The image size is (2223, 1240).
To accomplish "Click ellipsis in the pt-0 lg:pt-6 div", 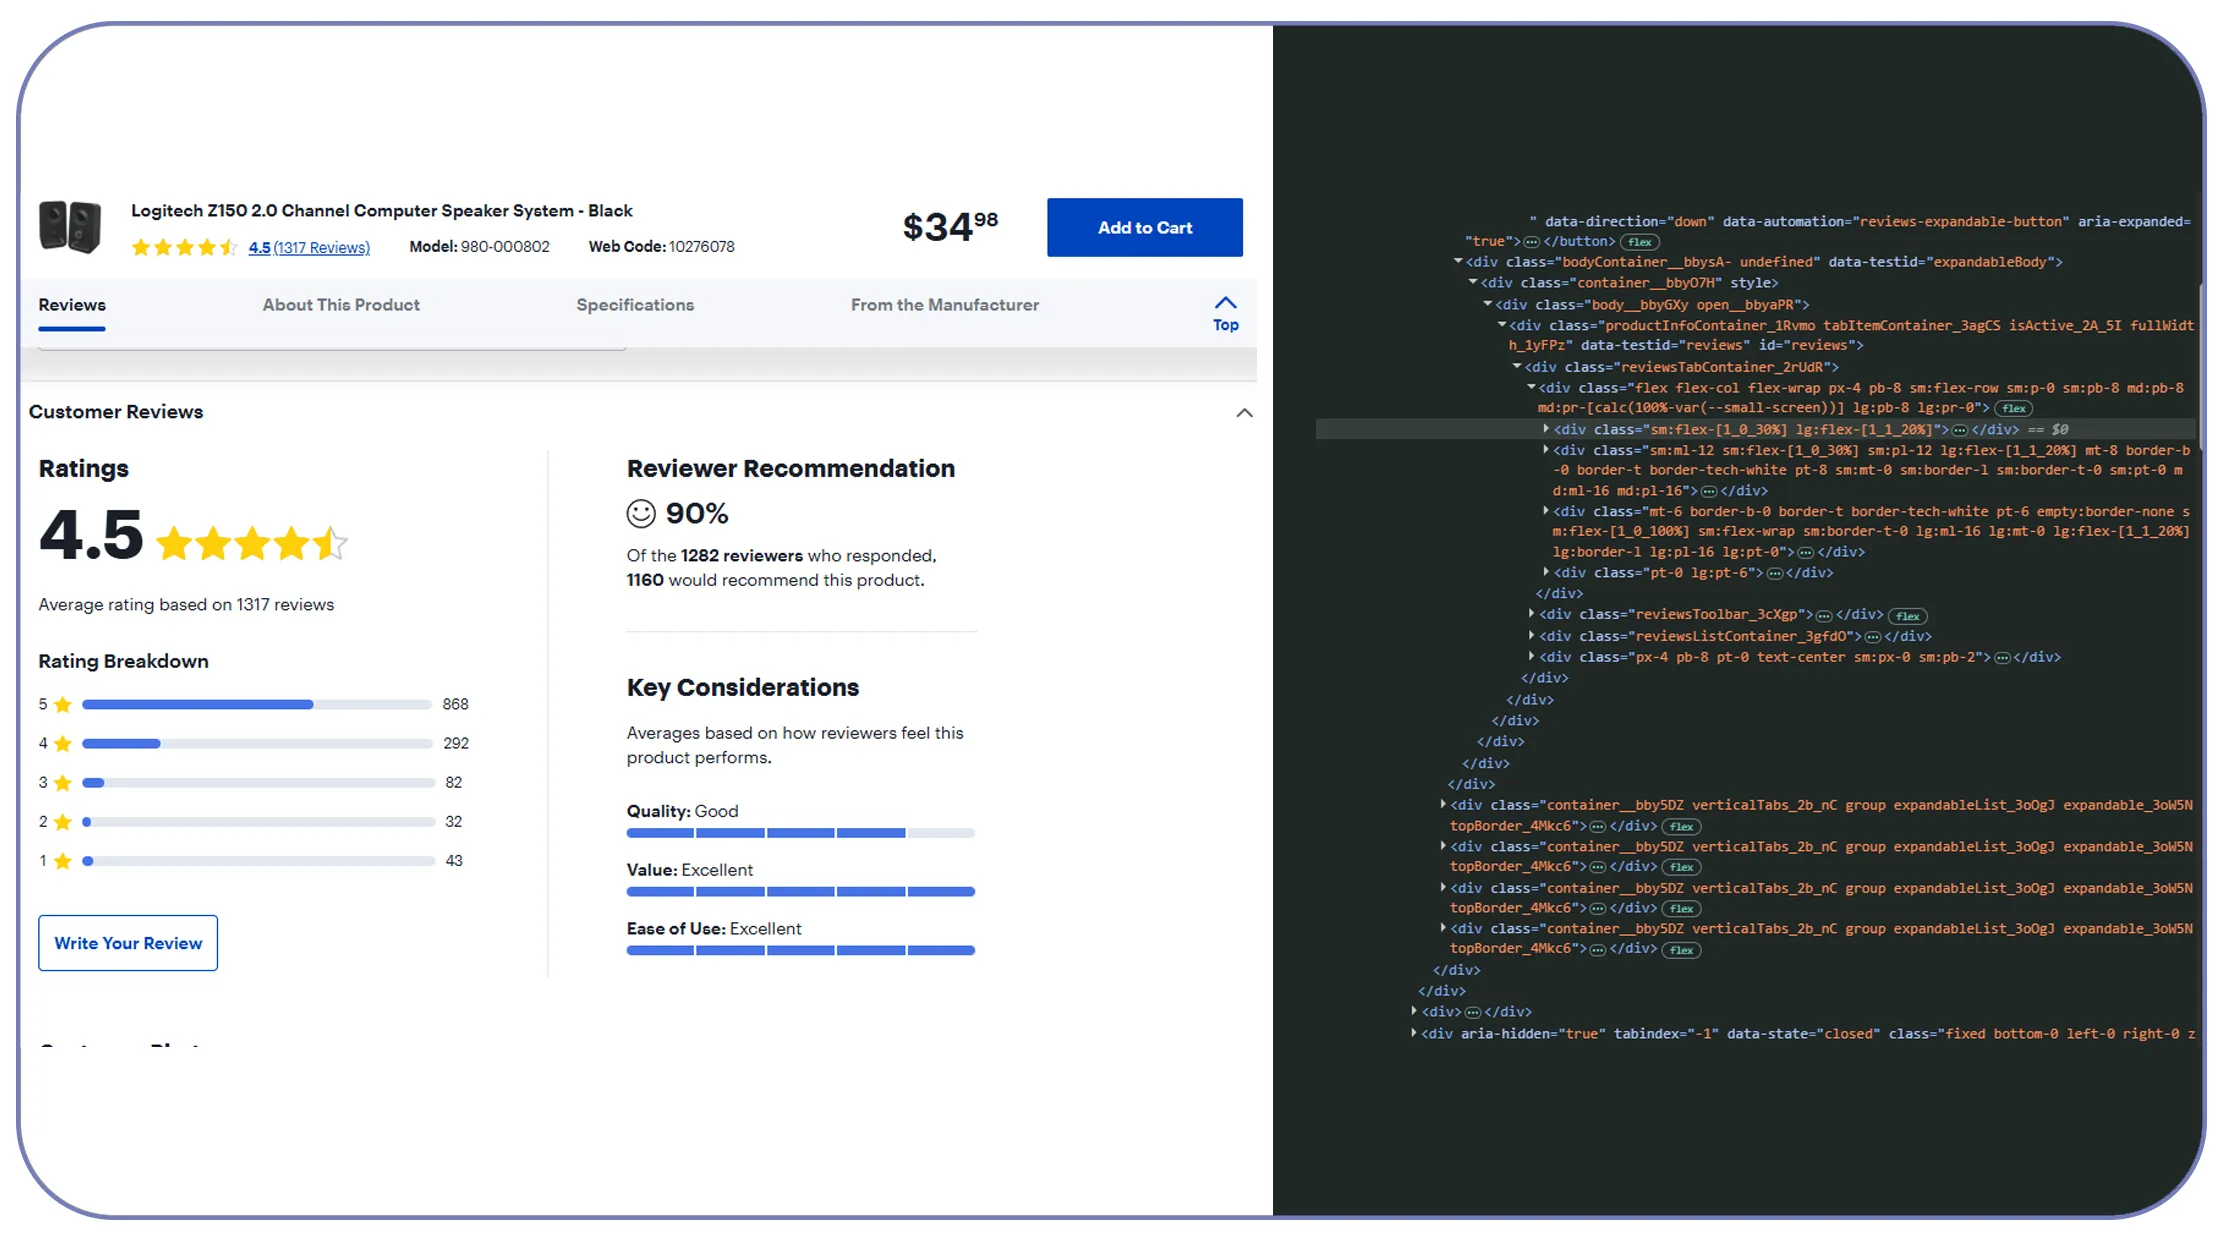I will pos(1775,574).
